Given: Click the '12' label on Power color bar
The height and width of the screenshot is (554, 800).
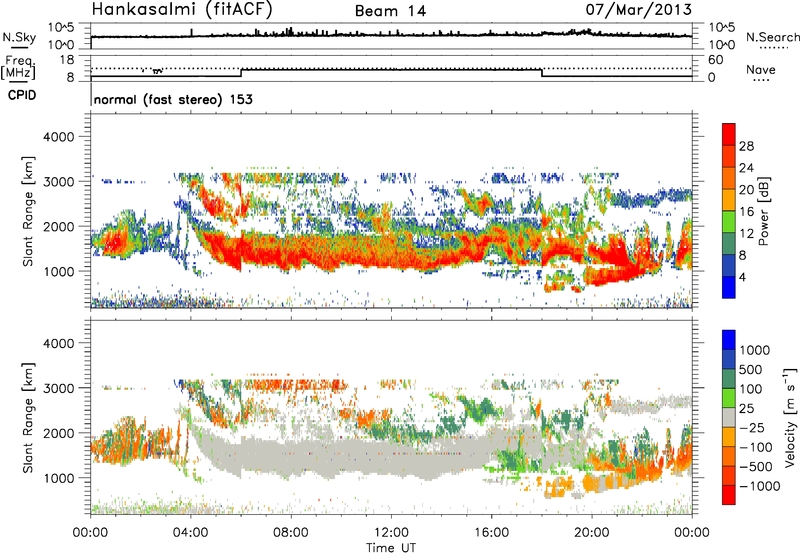Looking at the screenshot, I should tap(746, 233).
